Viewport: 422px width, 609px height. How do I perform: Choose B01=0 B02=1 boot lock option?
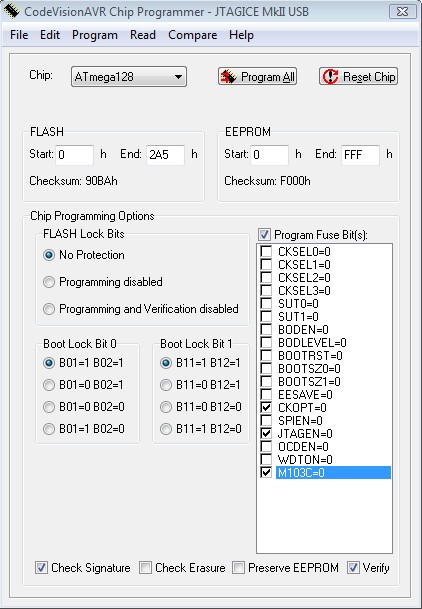point(49,385)
